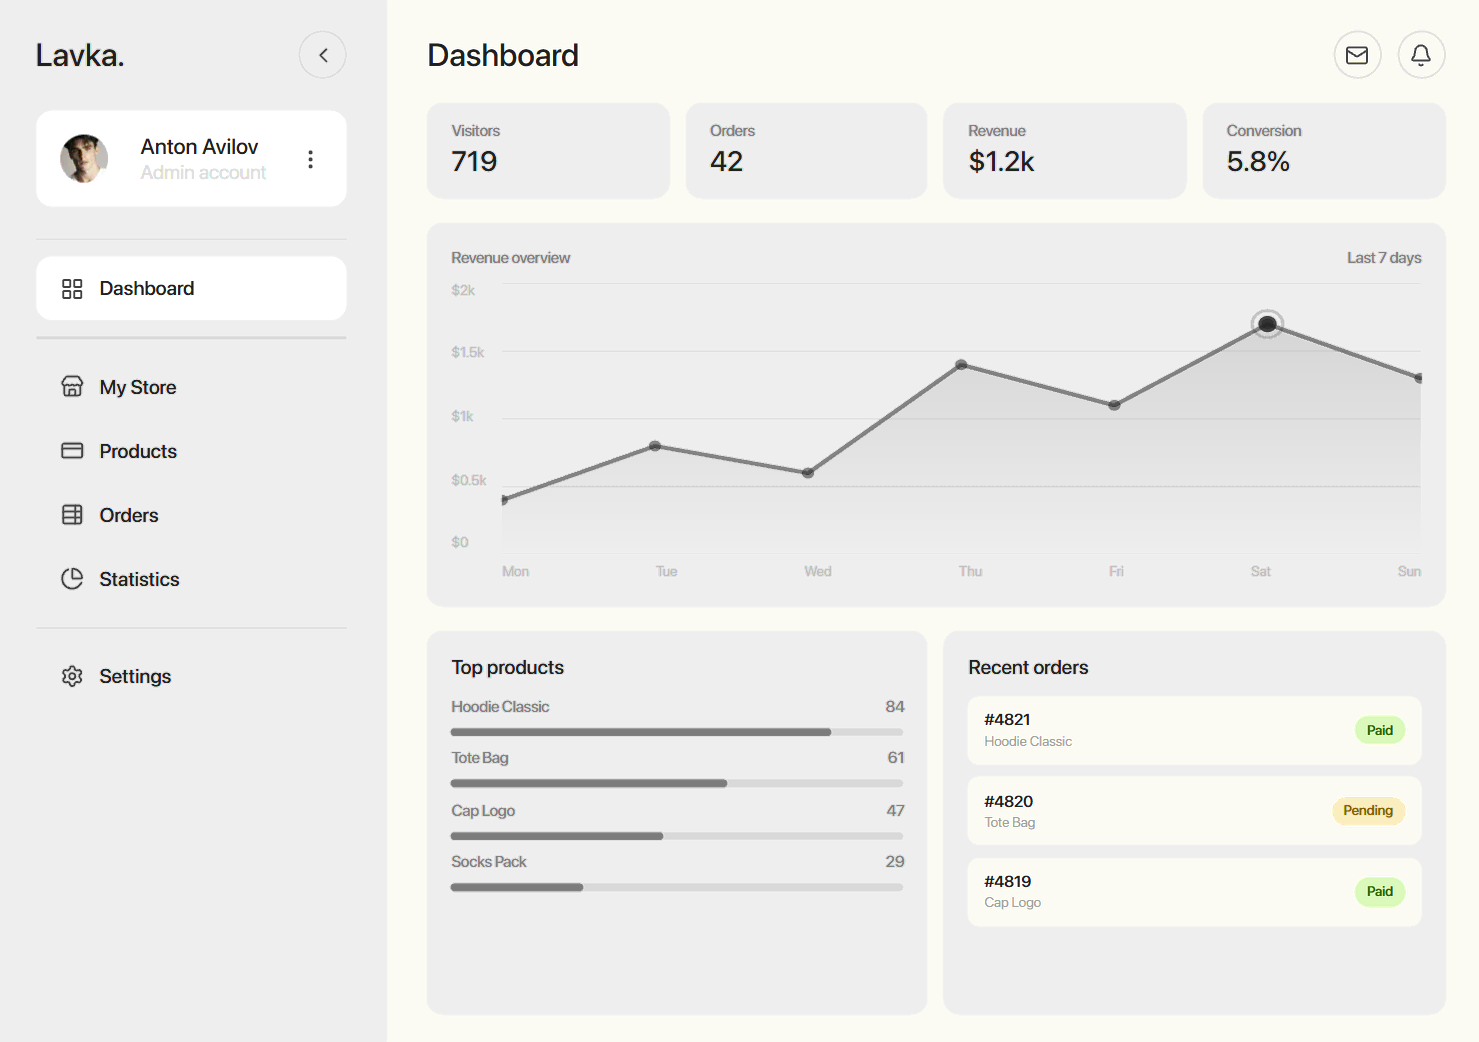Click the notification bell icon

(1421, 55)
